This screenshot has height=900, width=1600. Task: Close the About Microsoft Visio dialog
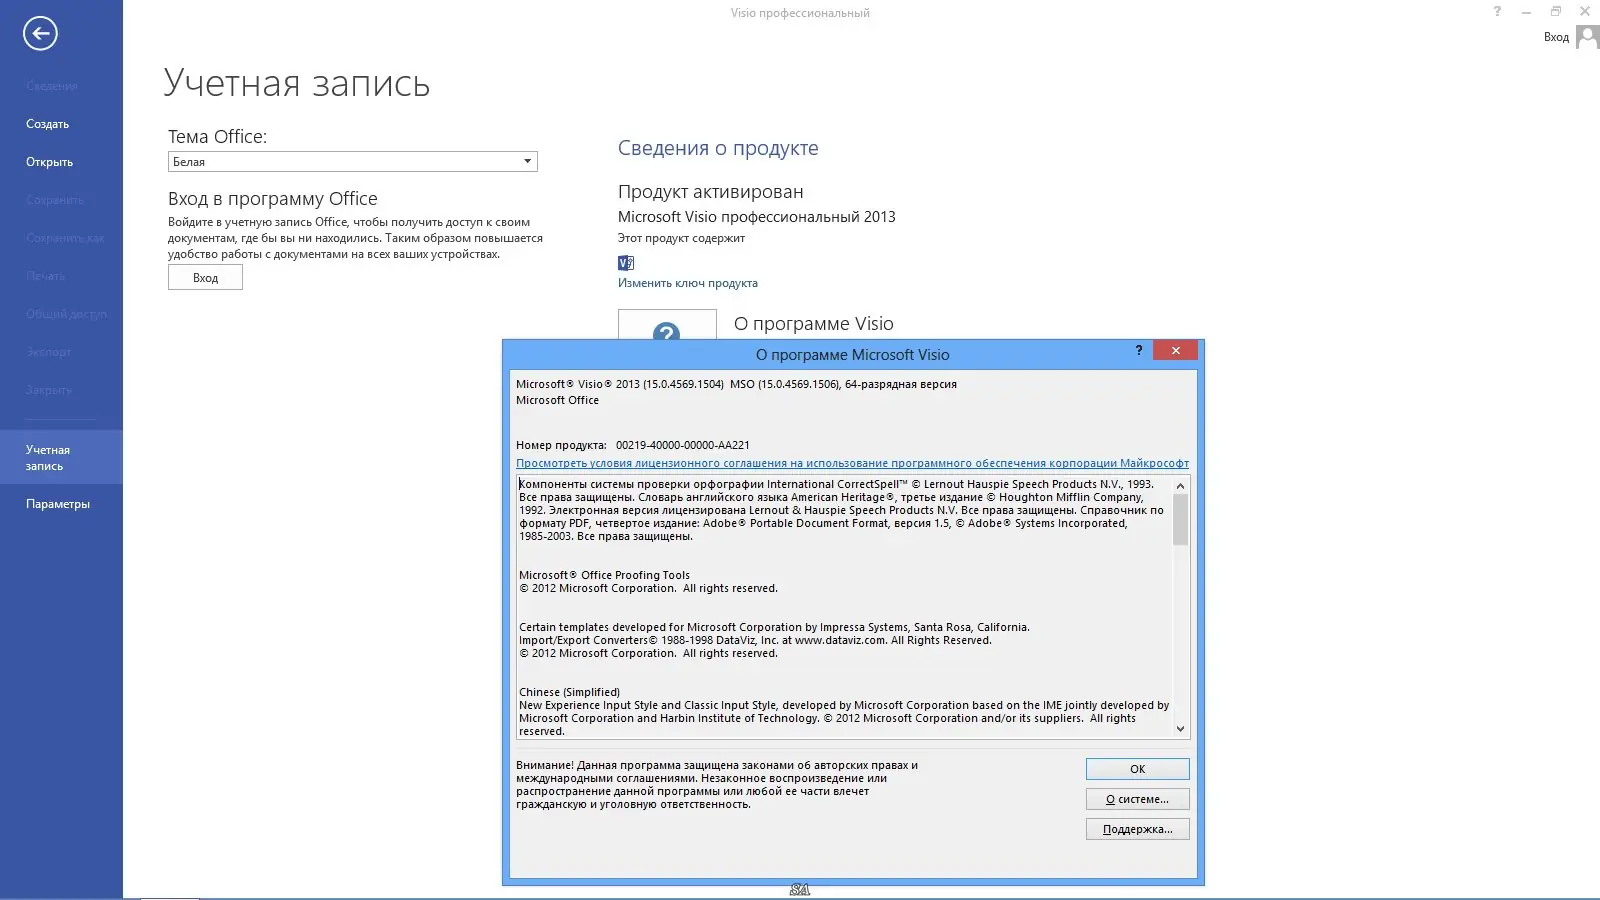pyautogui.click(x=1176, y=350)
